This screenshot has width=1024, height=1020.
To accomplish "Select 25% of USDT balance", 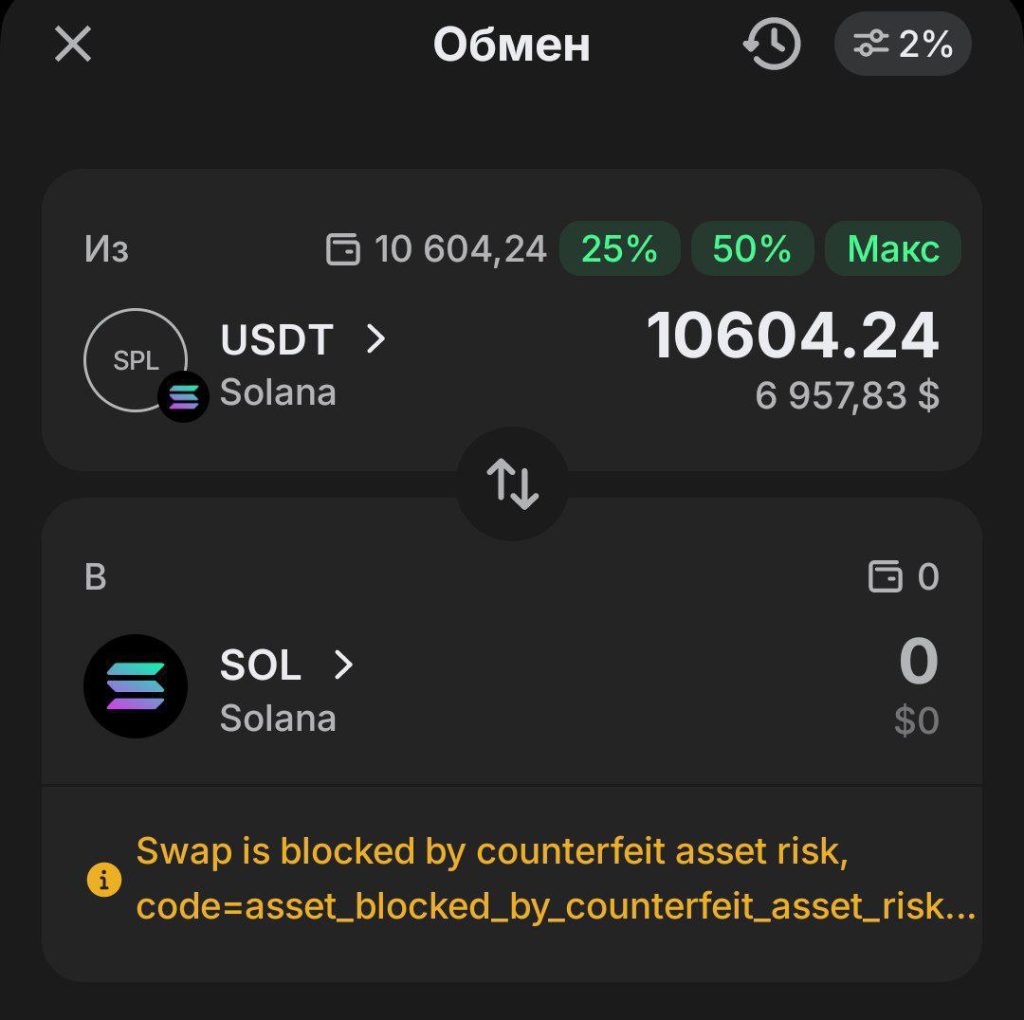I will 619,248.
